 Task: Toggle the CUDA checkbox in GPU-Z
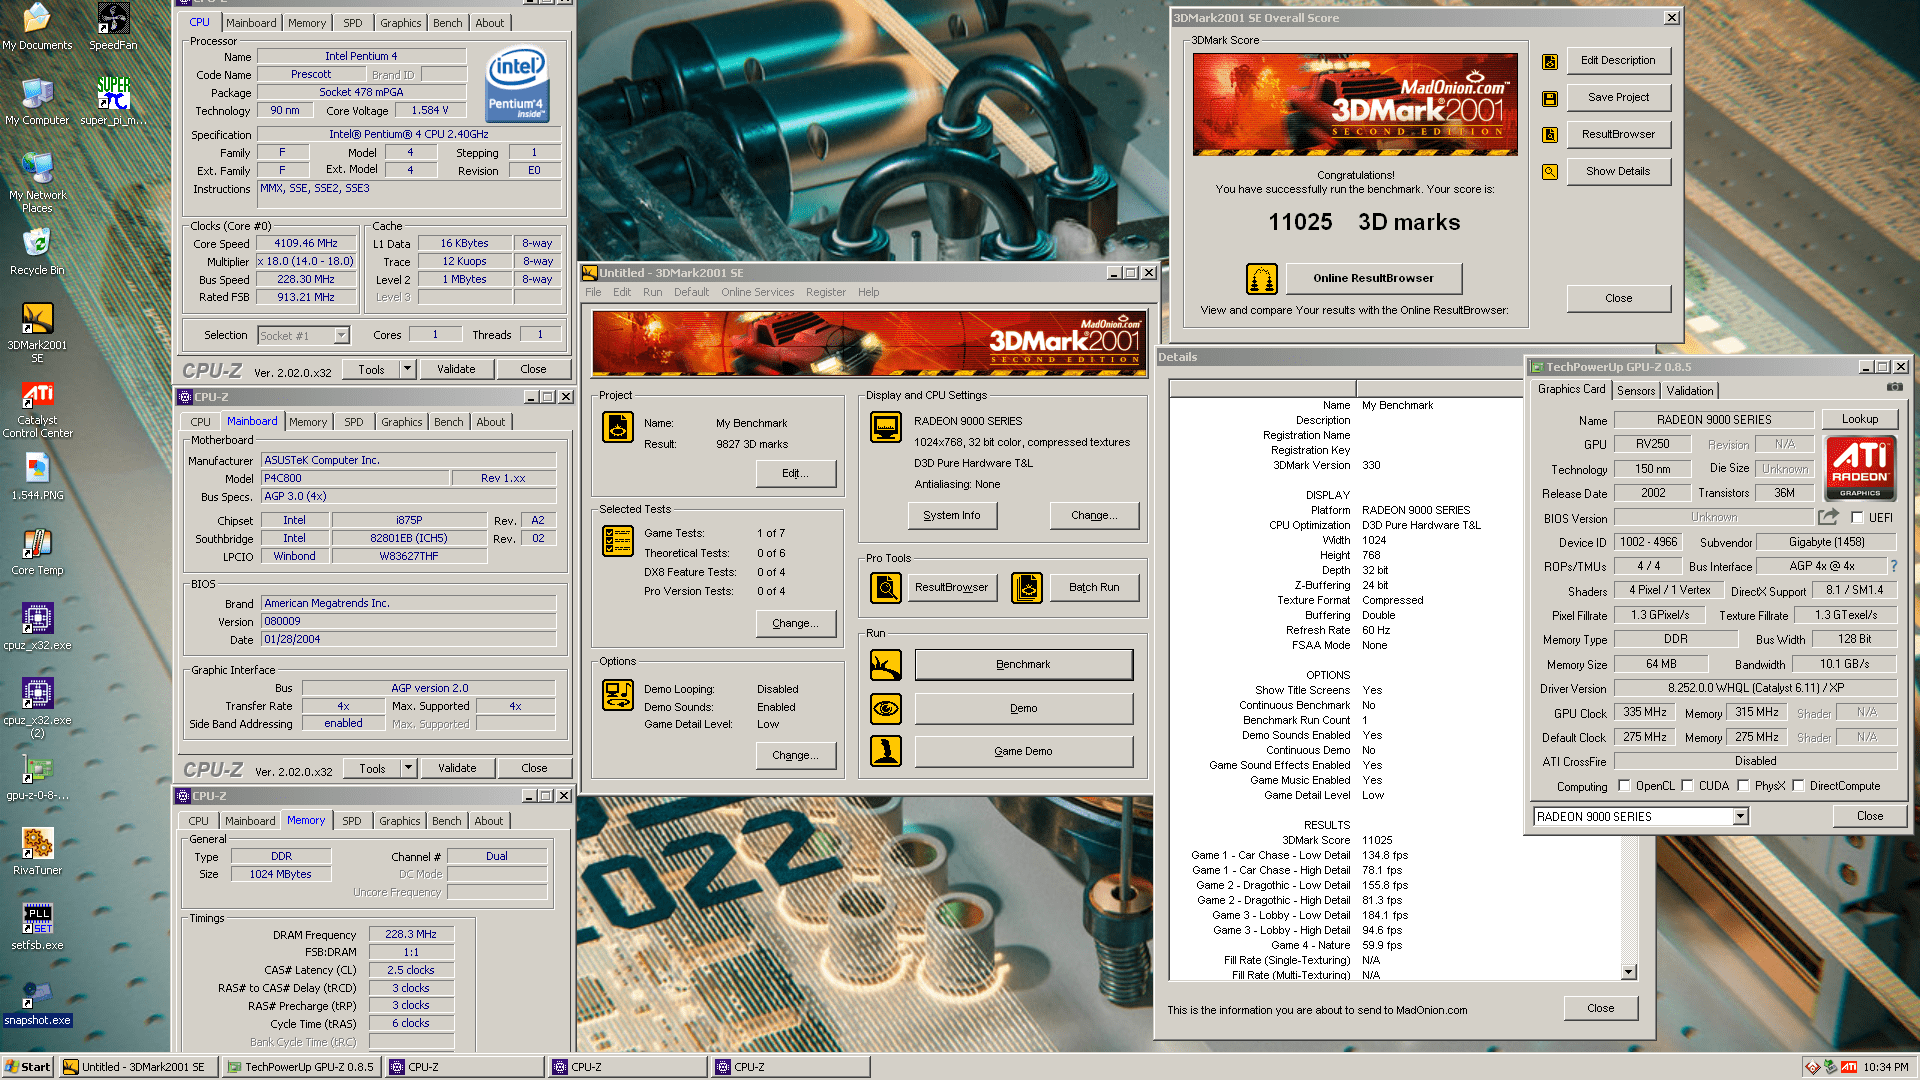coord(1687,786)
